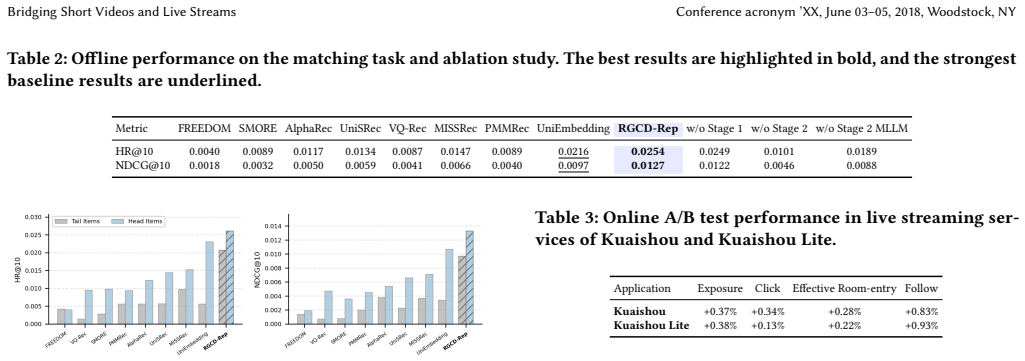
Task: Click the VQ-Rec HR@10 value 0.0087
Action: point(407,152)
